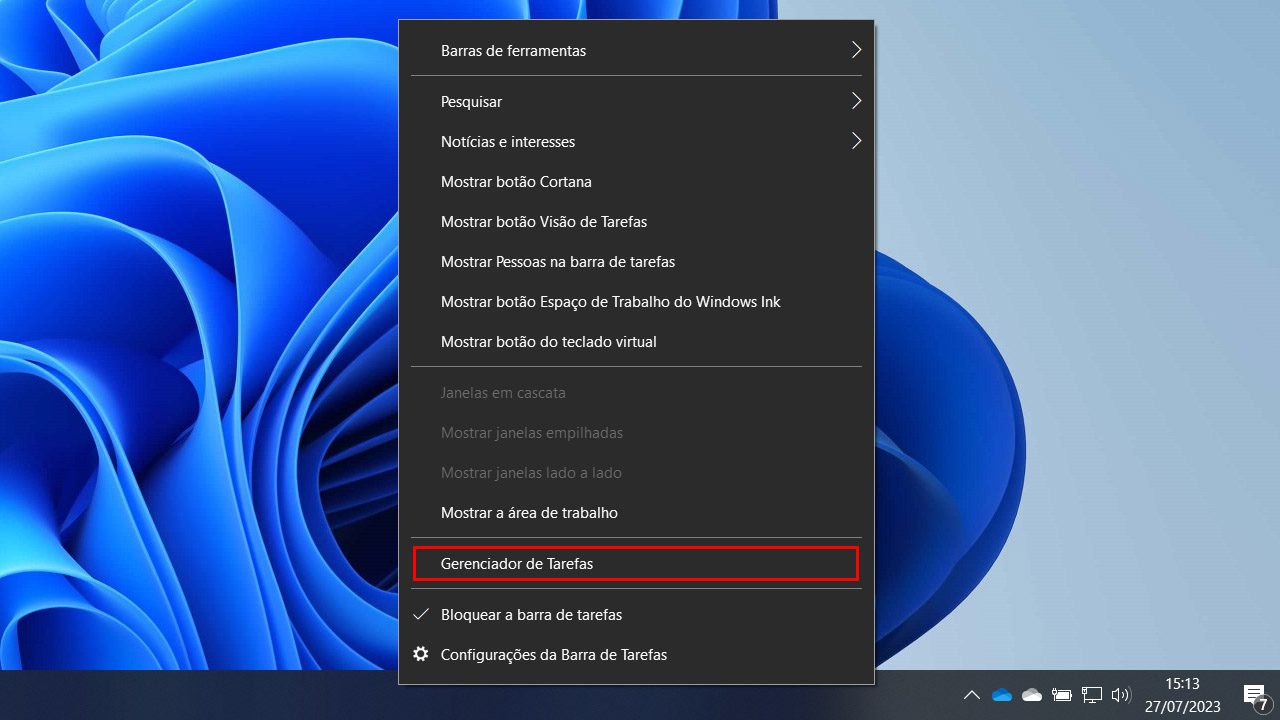
Task: Open Configurações da Barra de Tarefas
Action: click(636, 655)
